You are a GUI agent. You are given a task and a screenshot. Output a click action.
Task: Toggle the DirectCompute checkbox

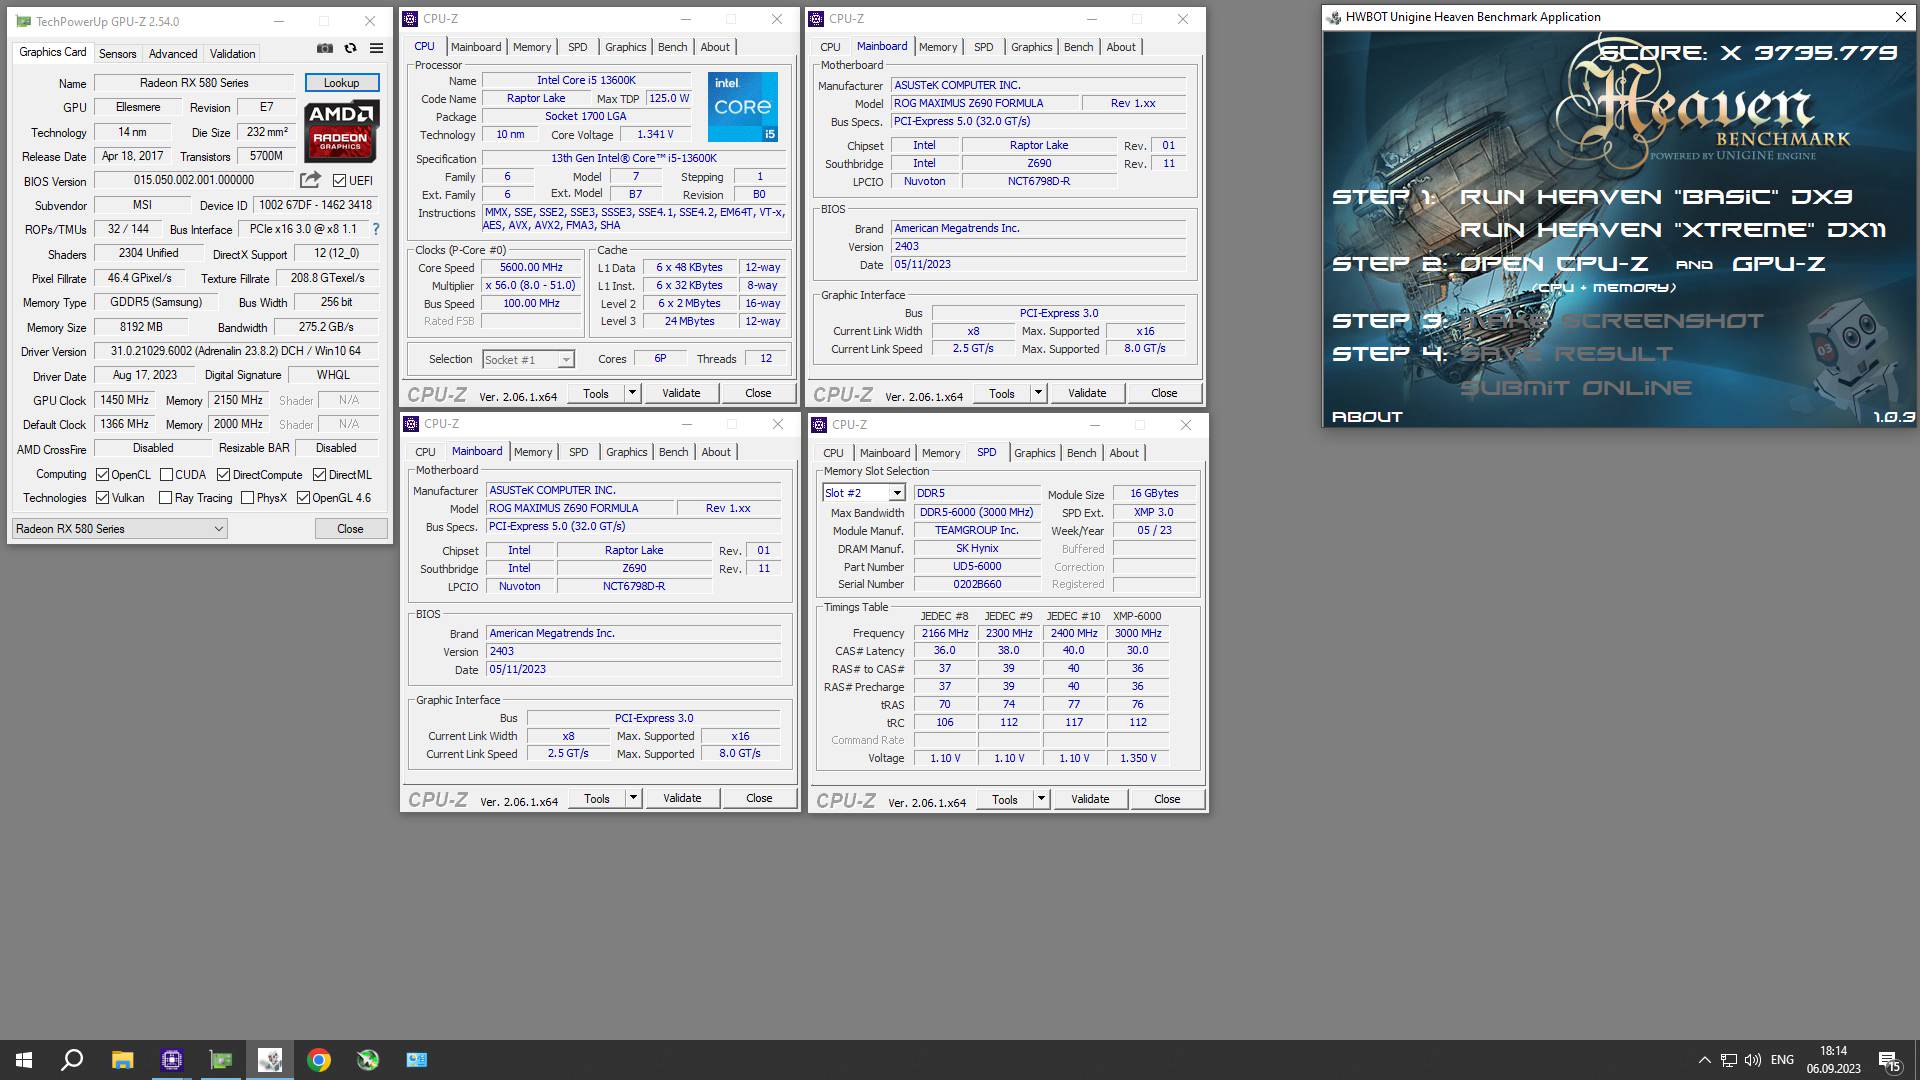coord(223,475)
